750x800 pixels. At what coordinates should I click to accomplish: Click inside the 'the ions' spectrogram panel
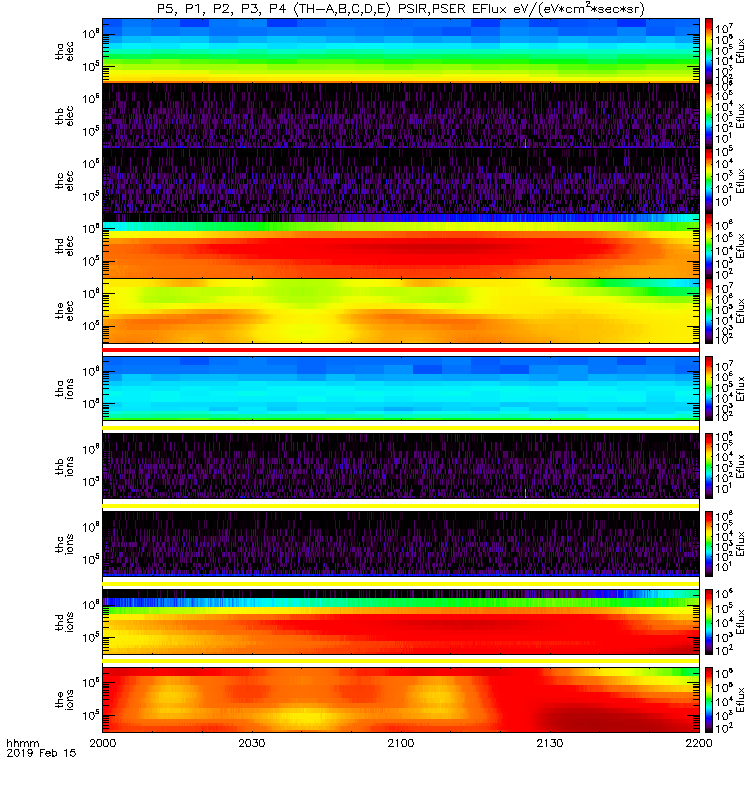(x=401, y=699)
